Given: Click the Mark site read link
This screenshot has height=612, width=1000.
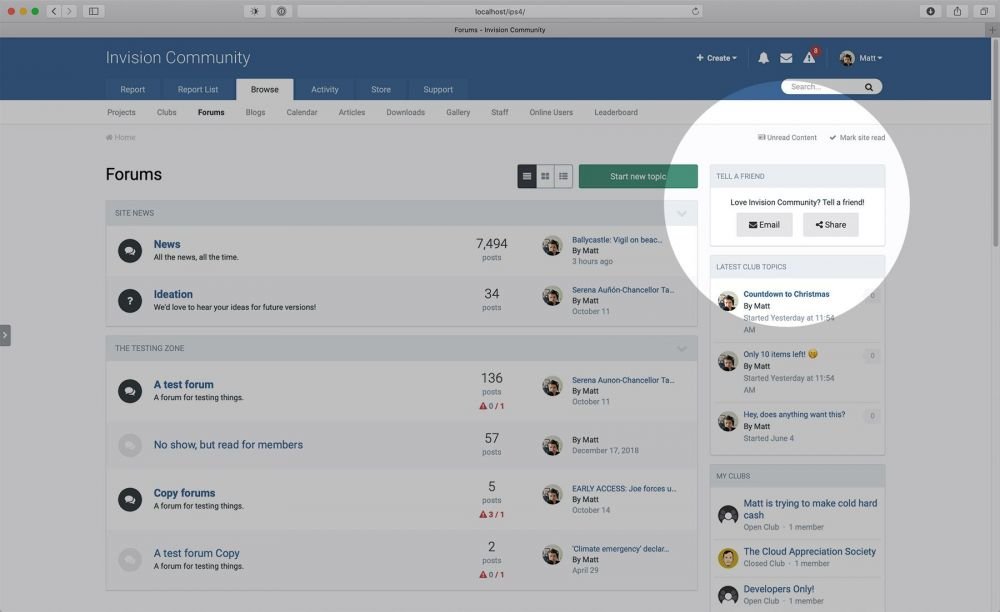Looking at the screenshot, I should click(x=857, y=138).
